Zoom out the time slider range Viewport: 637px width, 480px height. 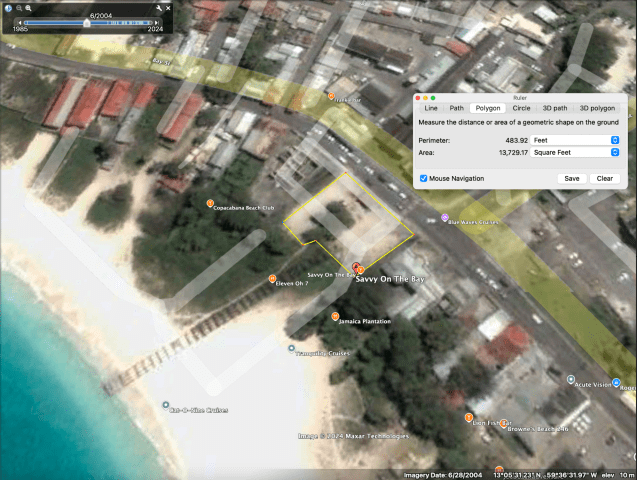coord(18,7)
